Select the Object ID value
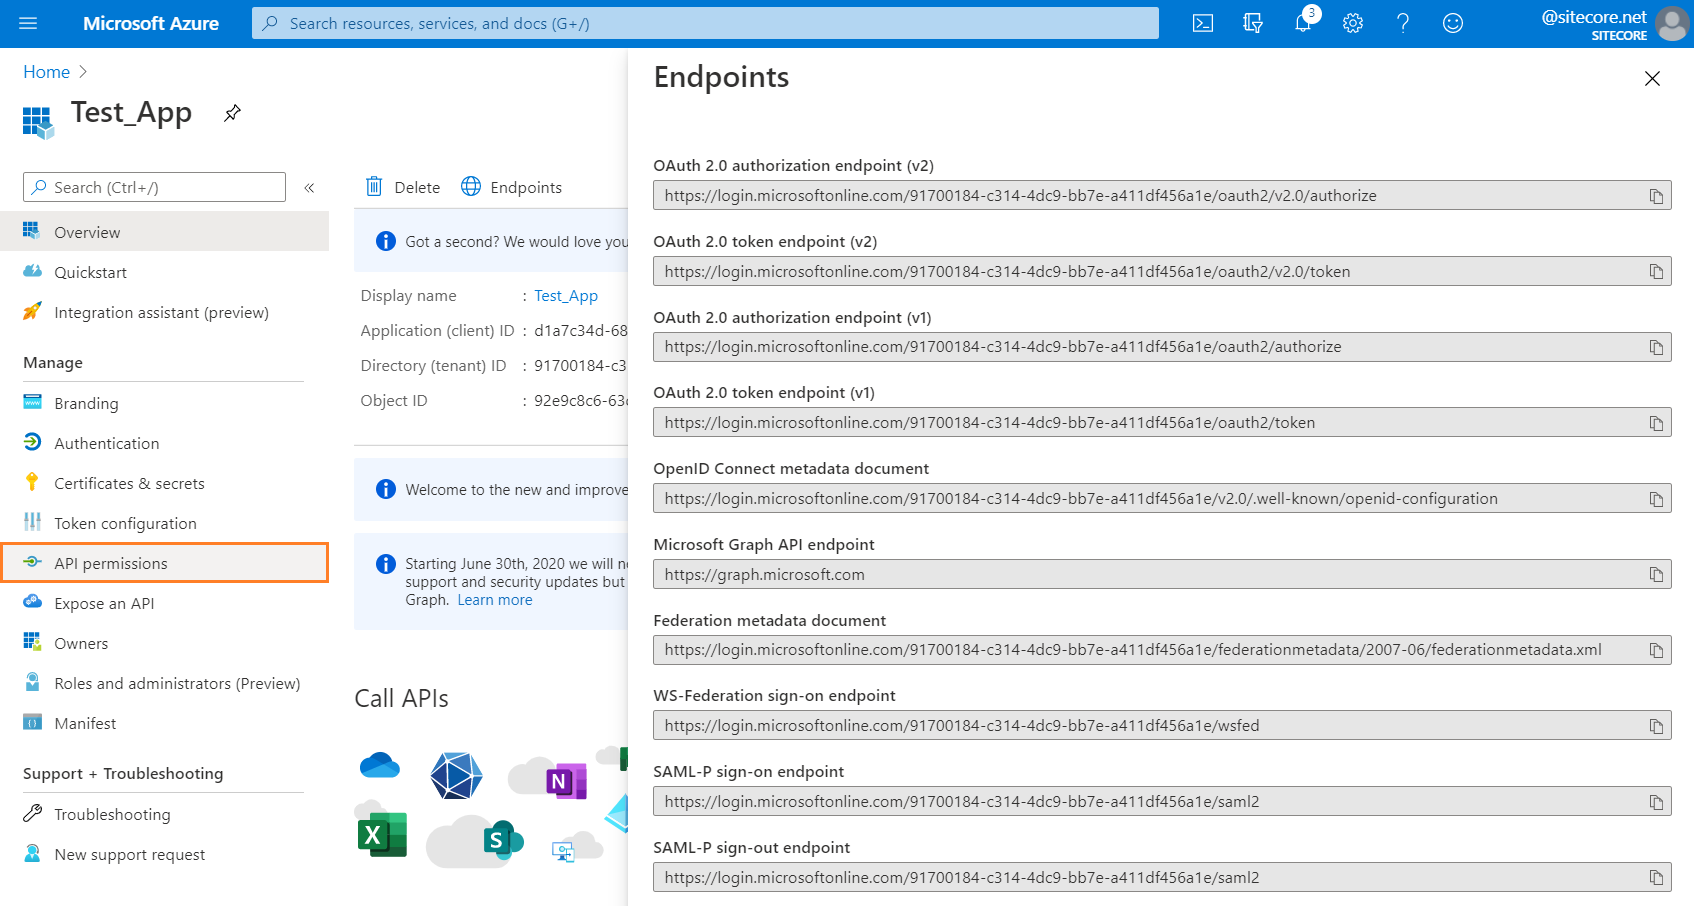 tap(580, 401)
